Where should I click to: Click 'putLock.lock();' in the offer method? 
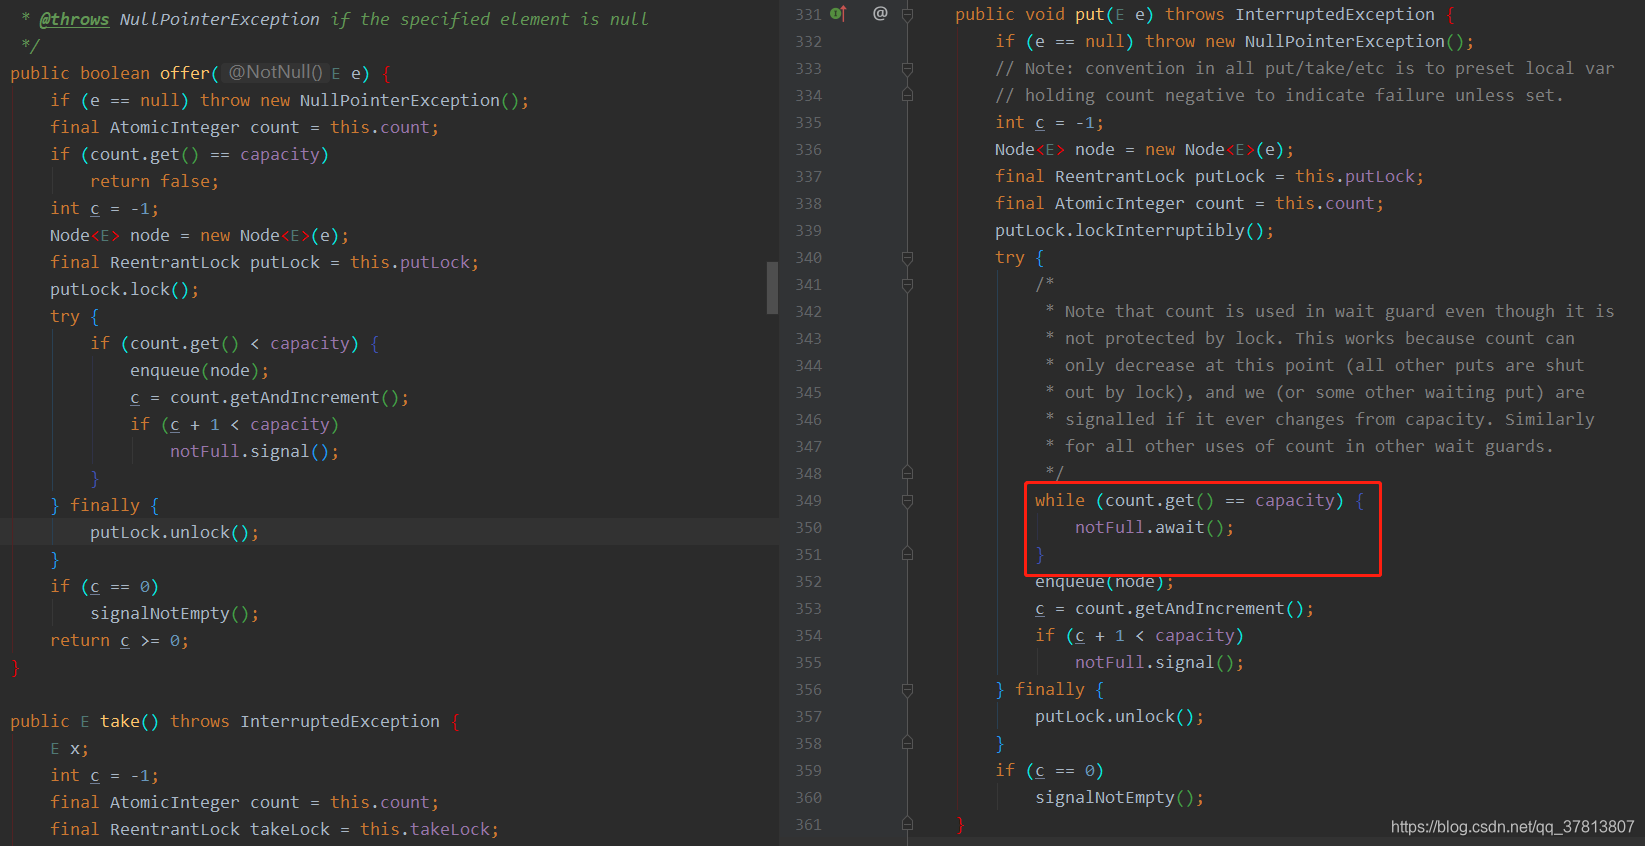(124, 289)
